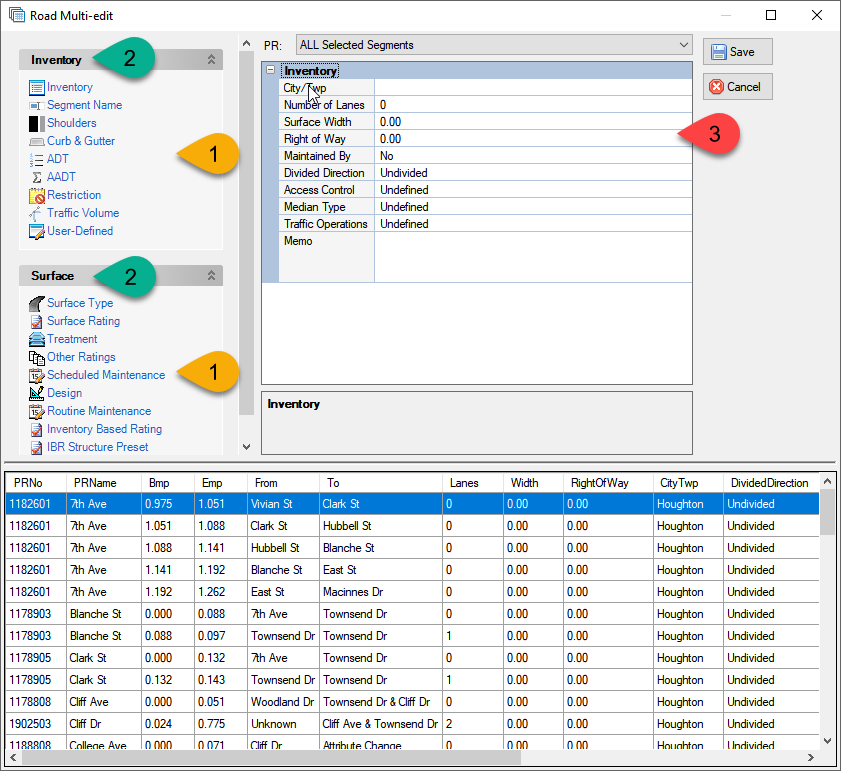This screenshot has width=841, height=771.
Task: Open the ADT link in sidebar
Action: [58, 159]
